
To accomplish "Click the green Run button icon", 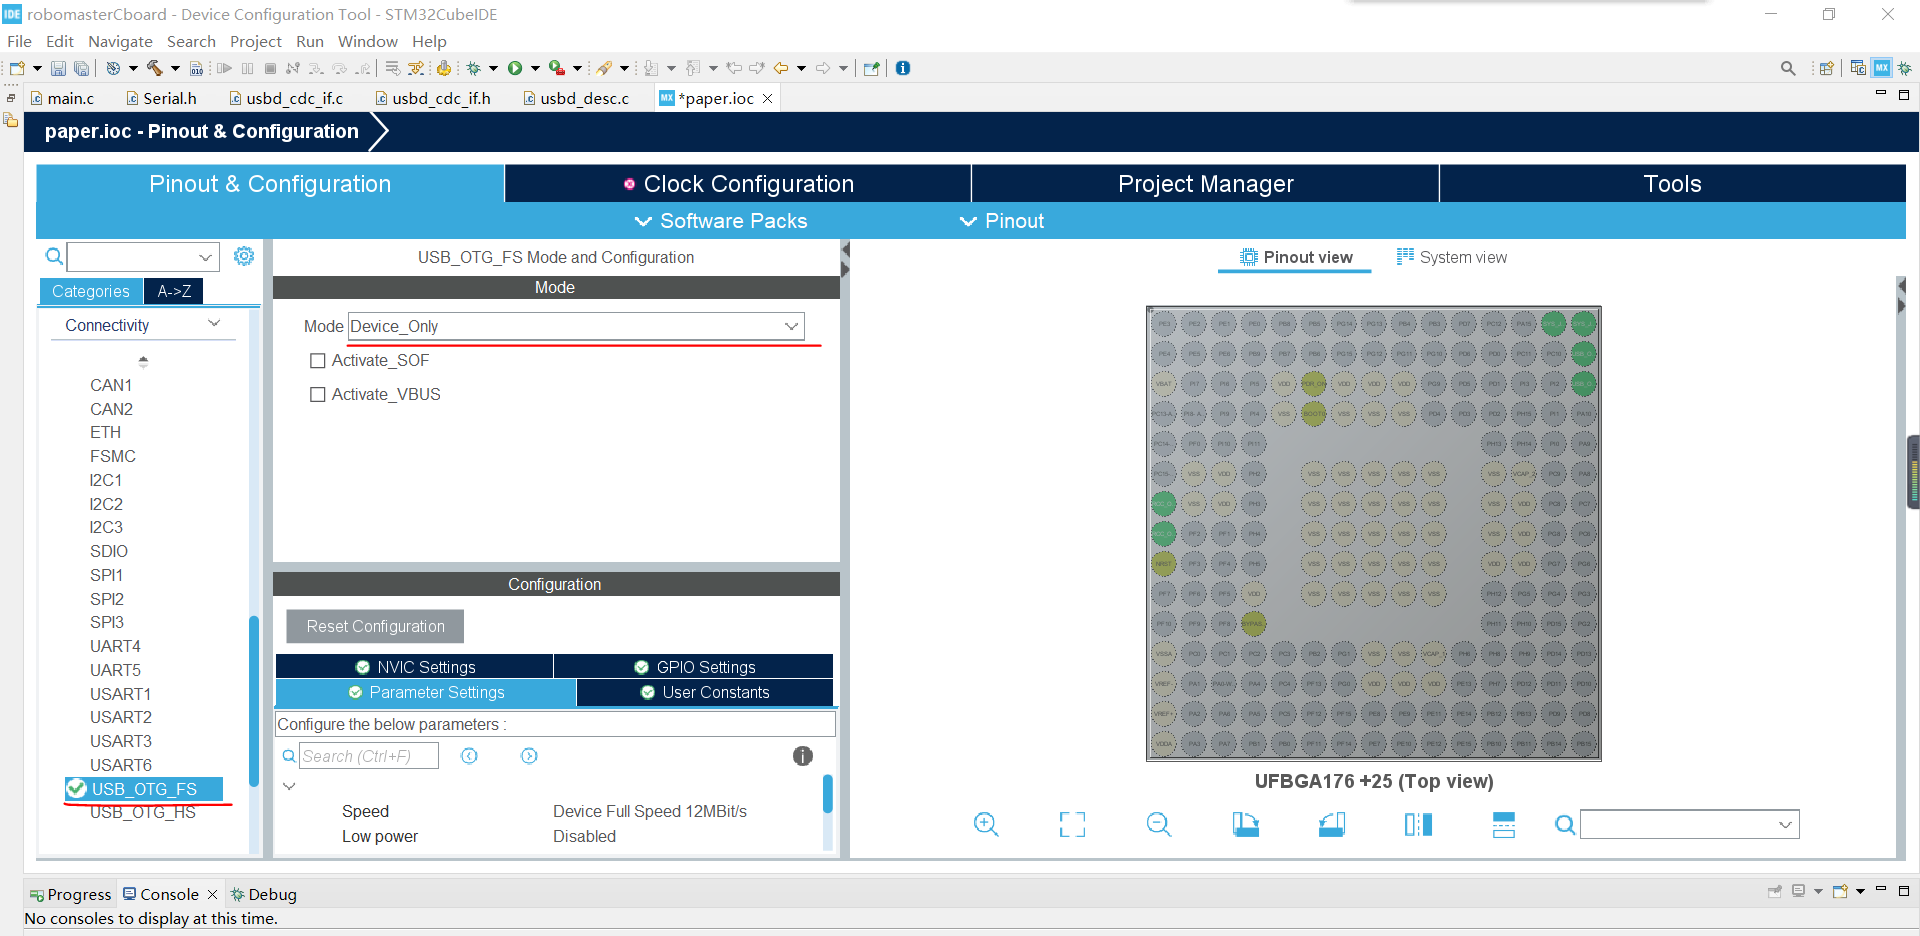I will (515, 68).
